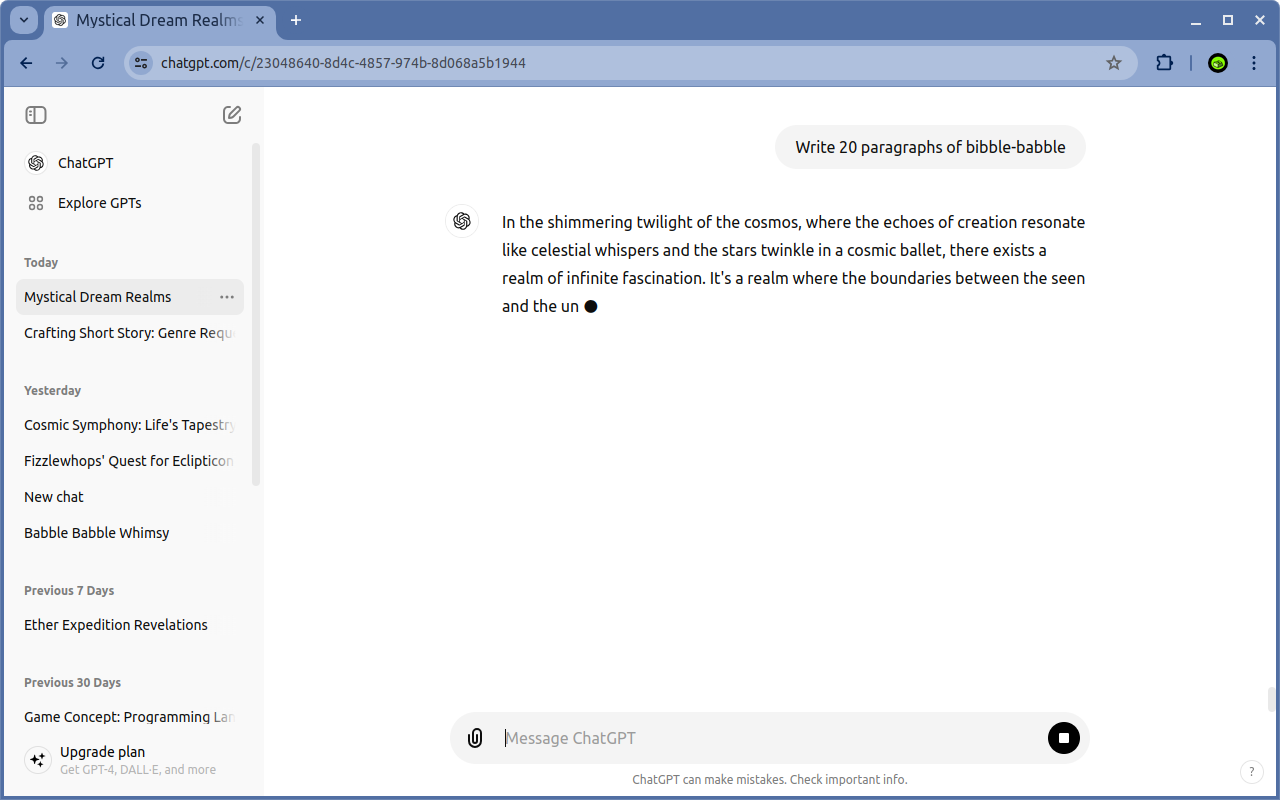Minimize the browser window

1196,20
